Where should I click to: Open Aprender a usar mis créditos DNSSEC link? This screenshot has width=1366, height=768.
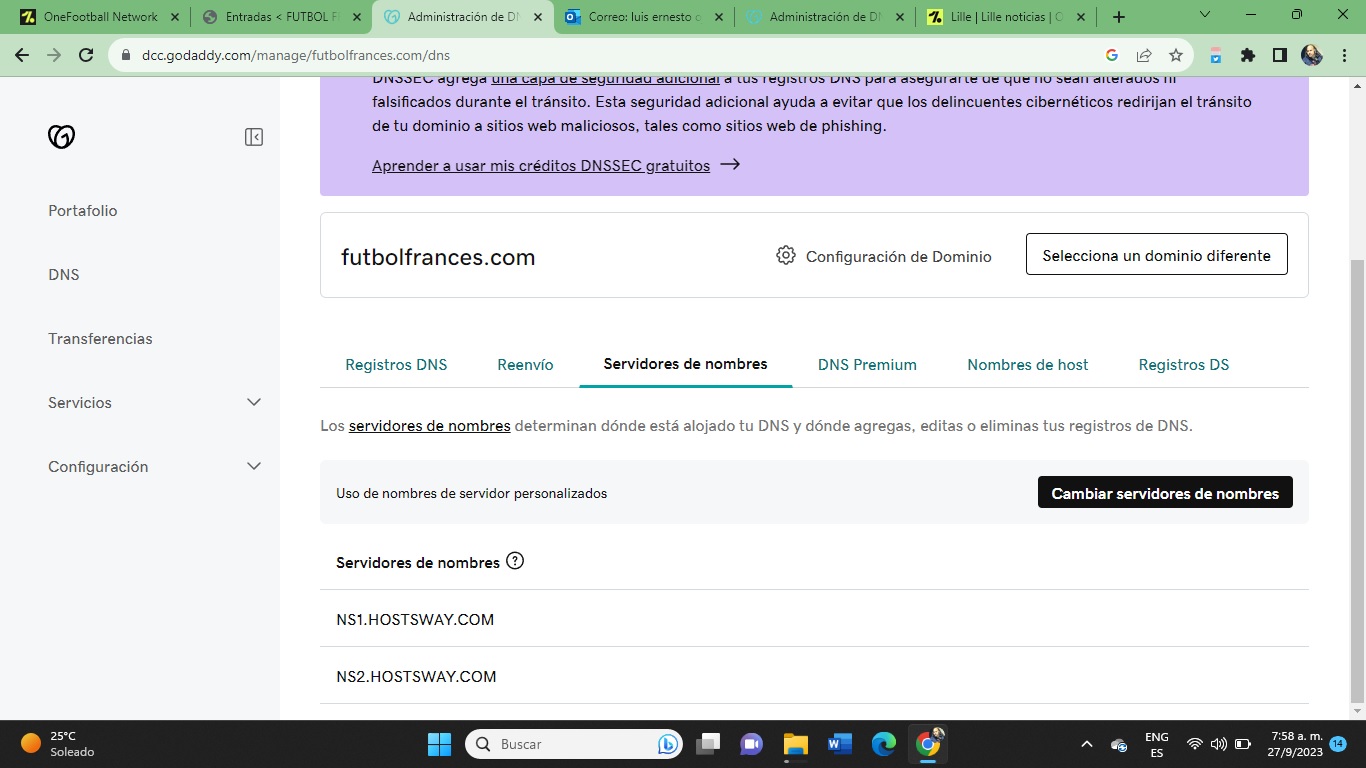[541, 166]
